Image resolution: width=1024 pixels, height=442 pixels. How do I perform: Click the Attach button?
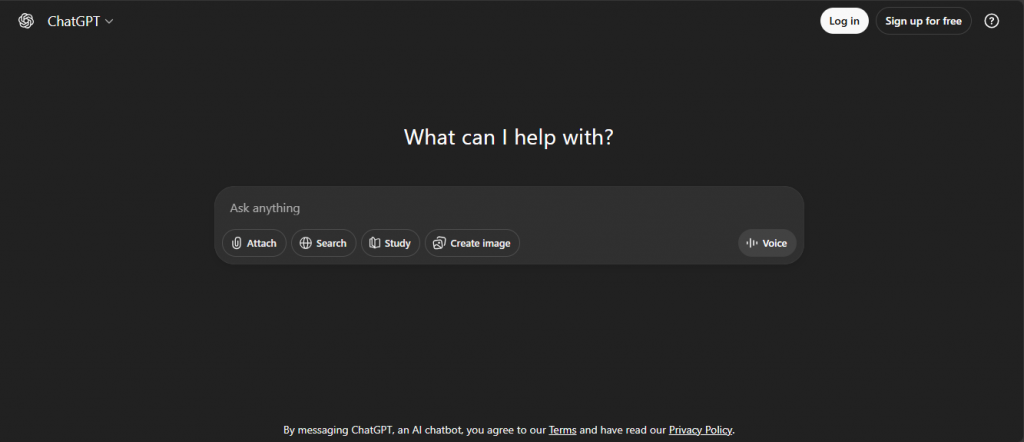click(254, 243)
